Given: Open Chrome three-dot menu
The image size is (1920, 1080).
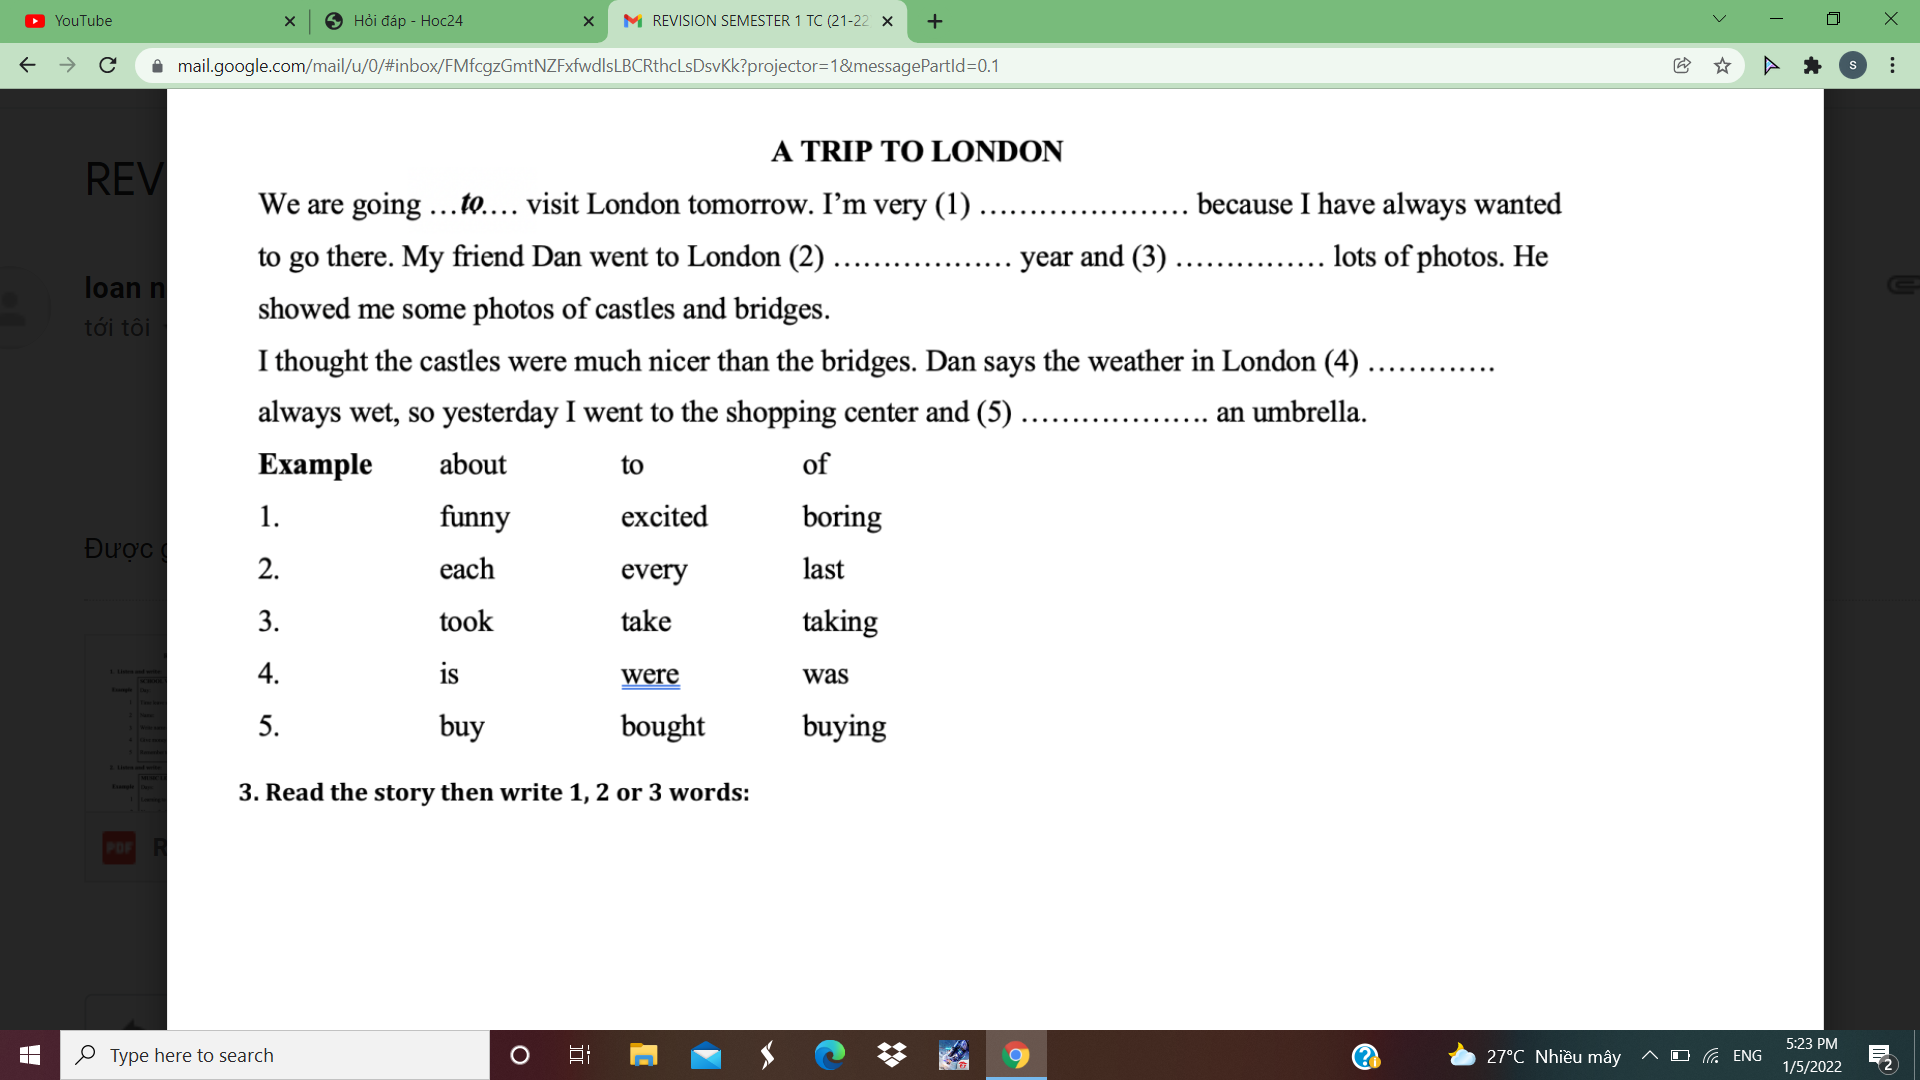Looking at the screenshot, I should (x=1892, y=66).
